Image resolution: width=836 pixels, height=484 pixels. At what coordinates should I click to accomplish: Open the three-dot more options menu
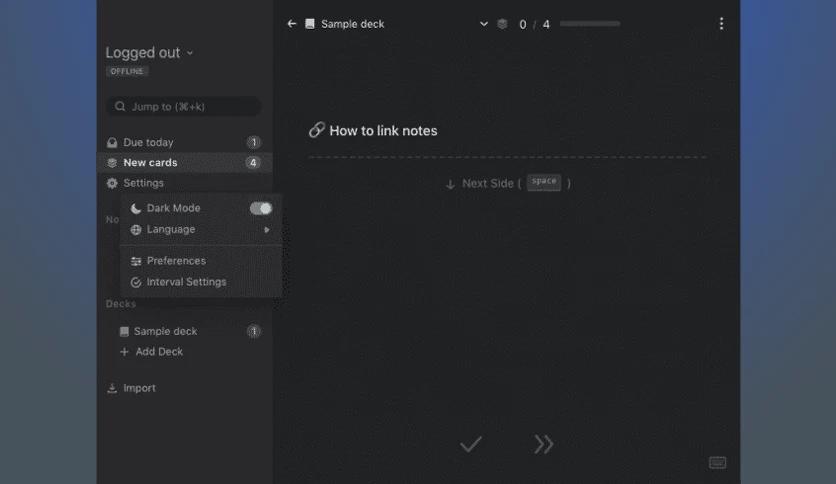pyautogui.click(x=721, y=23)
